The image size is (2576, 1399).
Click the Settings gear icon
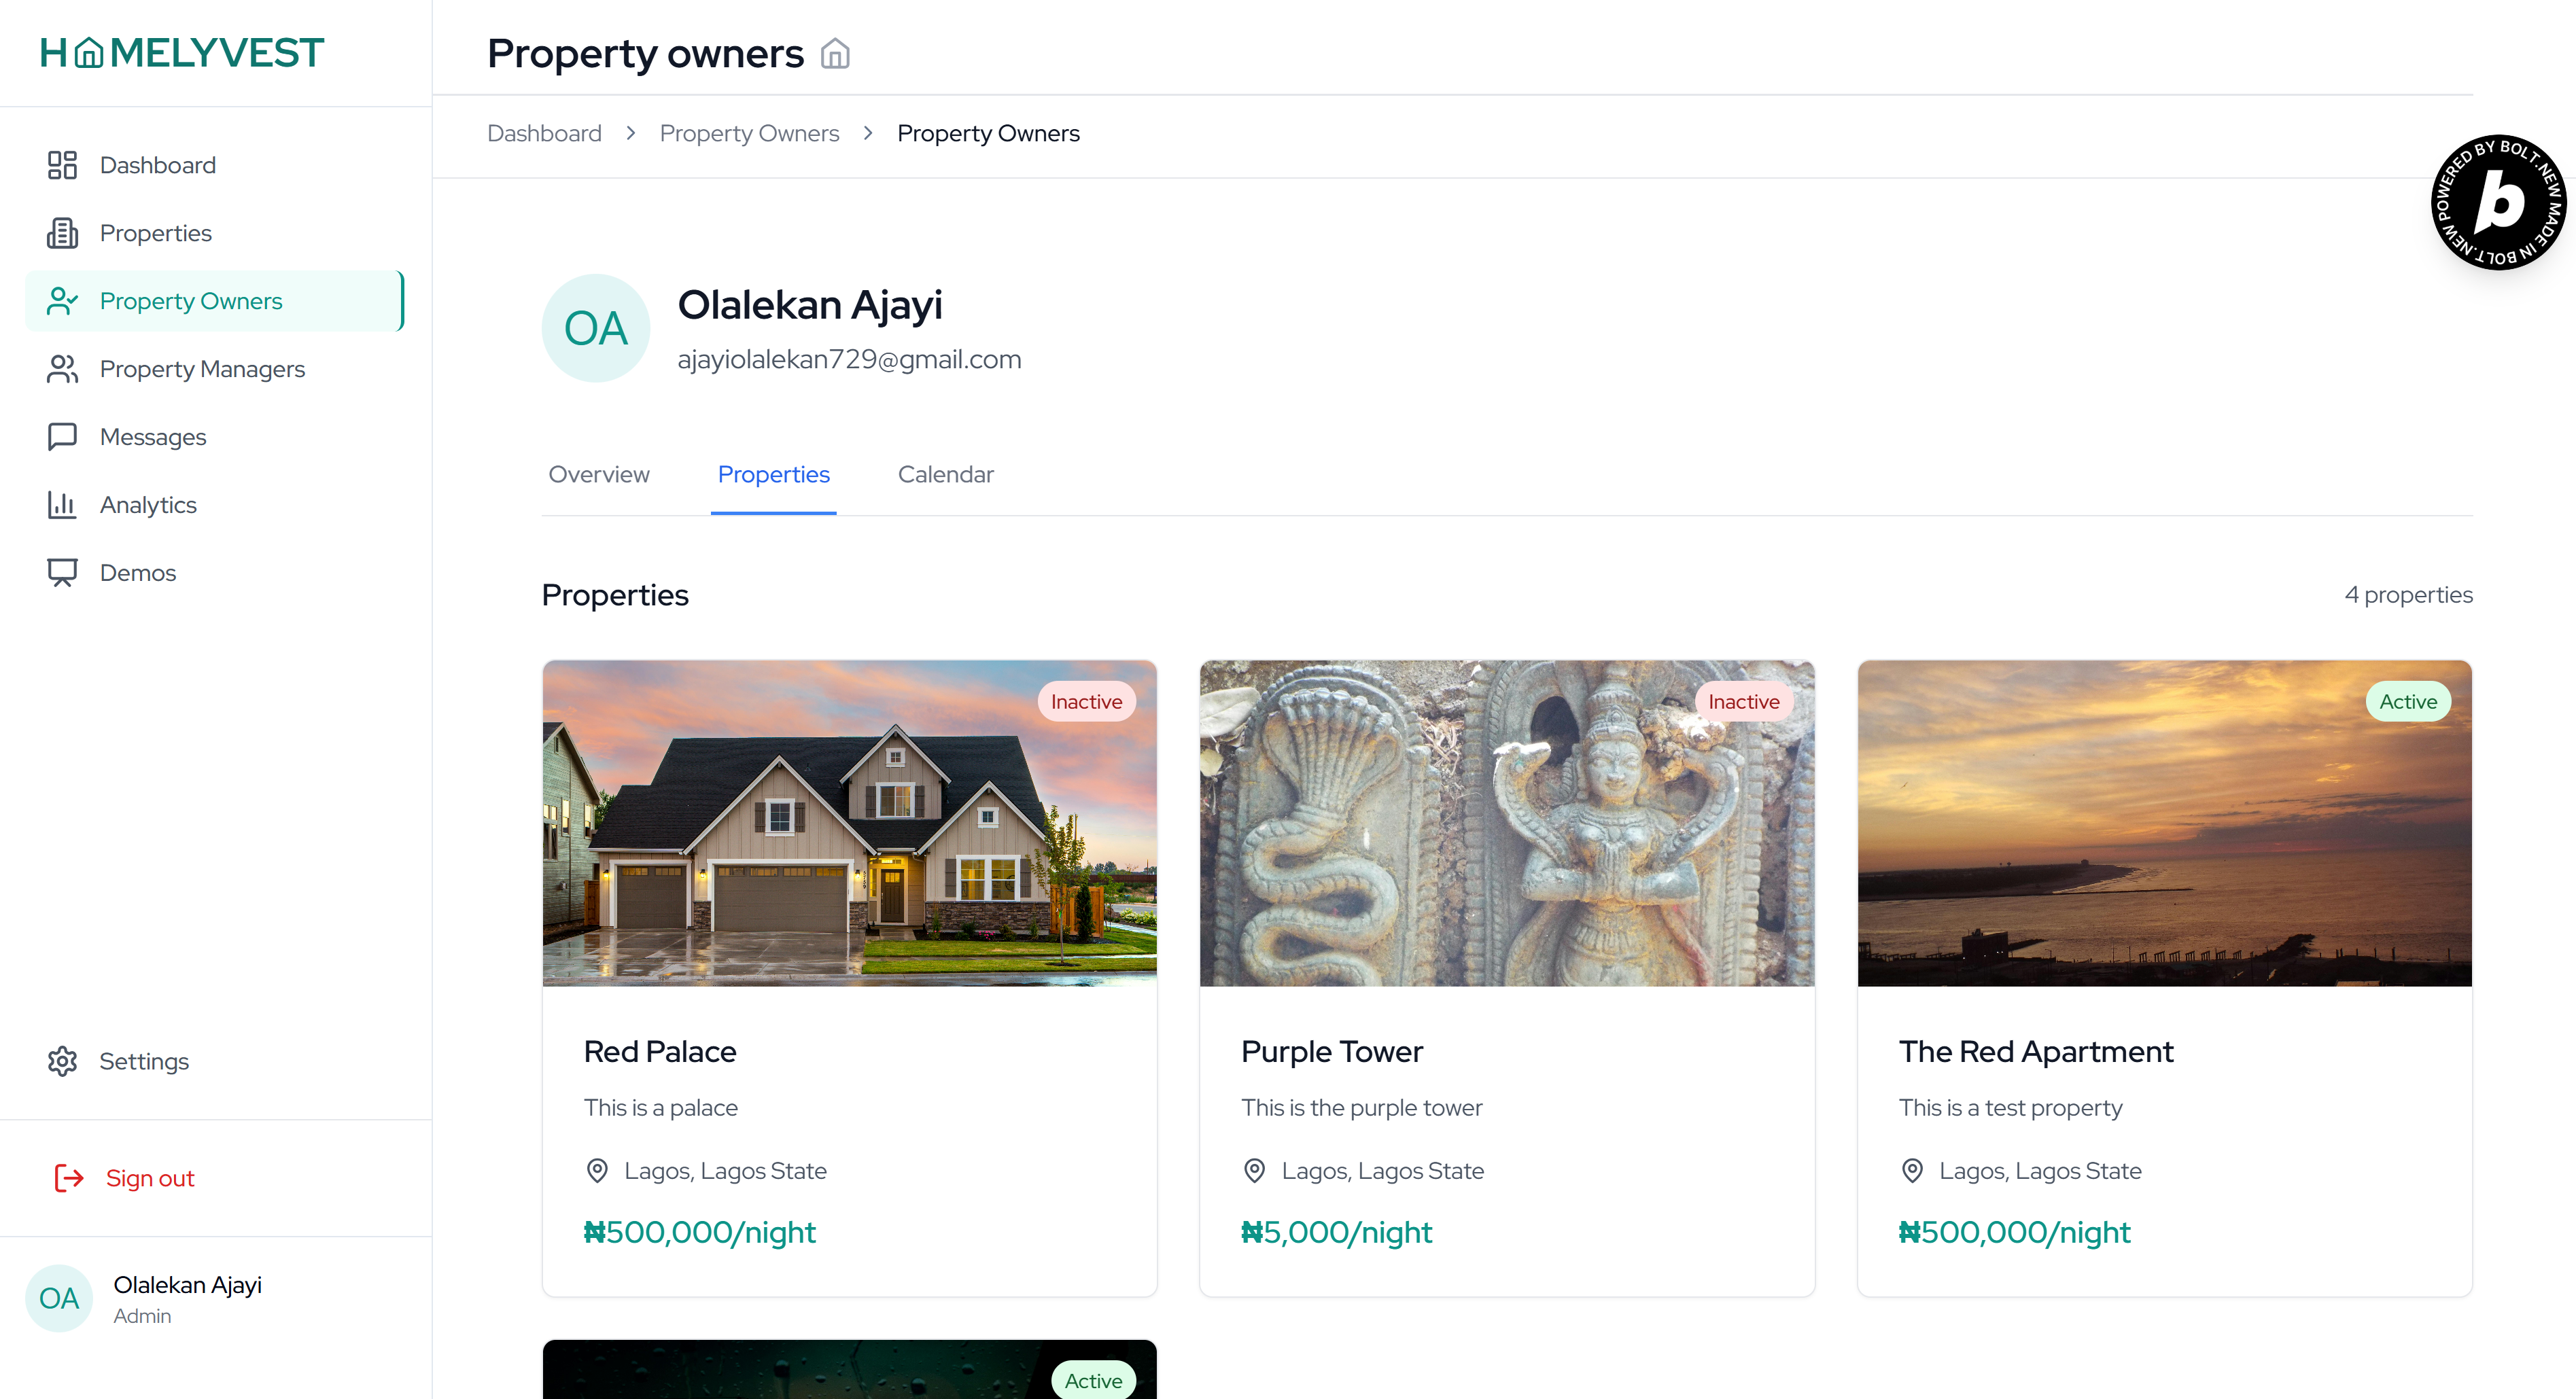click(62, 1061)
